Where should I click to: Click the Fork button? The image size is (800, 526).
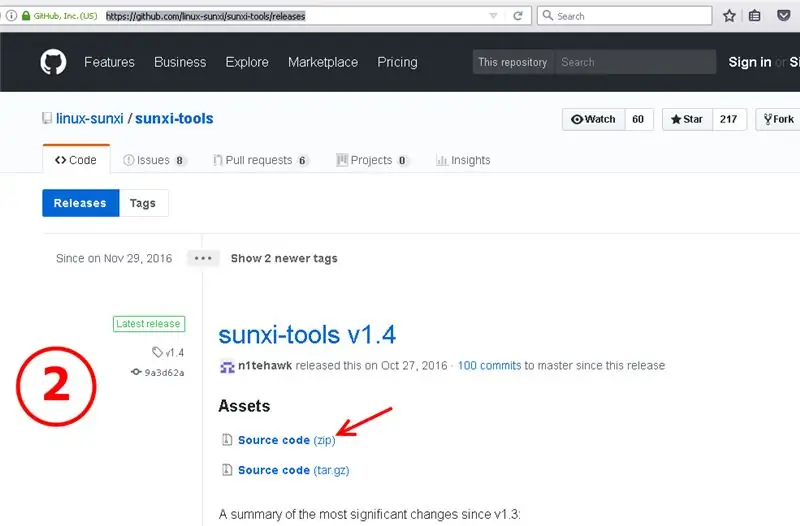(x=778, y=119)
